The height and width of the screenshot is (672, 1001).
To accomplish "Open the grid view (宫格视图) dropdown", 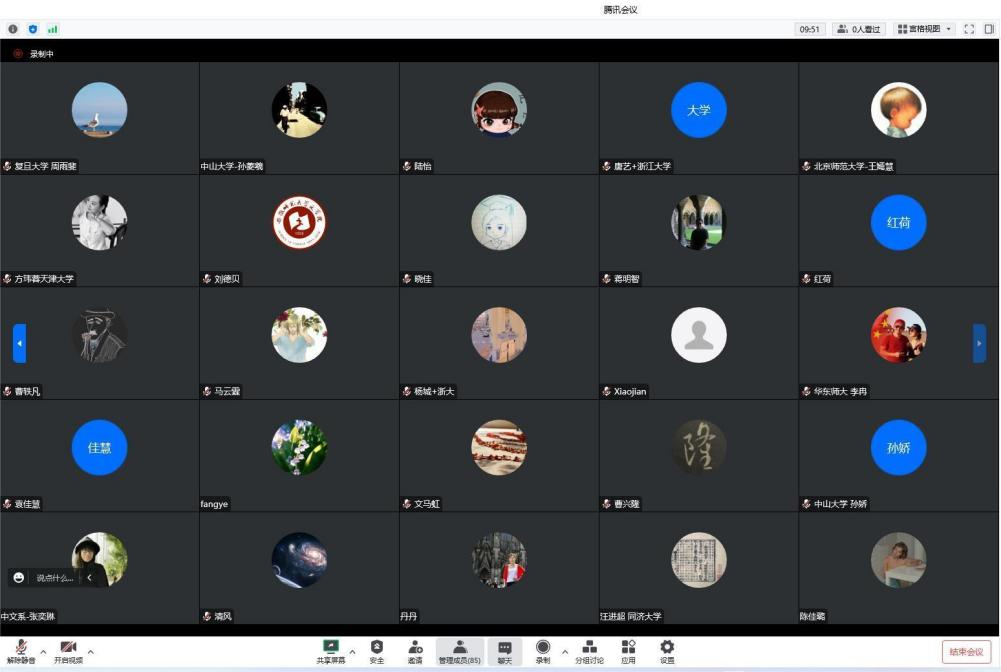I will click(924, 29).
